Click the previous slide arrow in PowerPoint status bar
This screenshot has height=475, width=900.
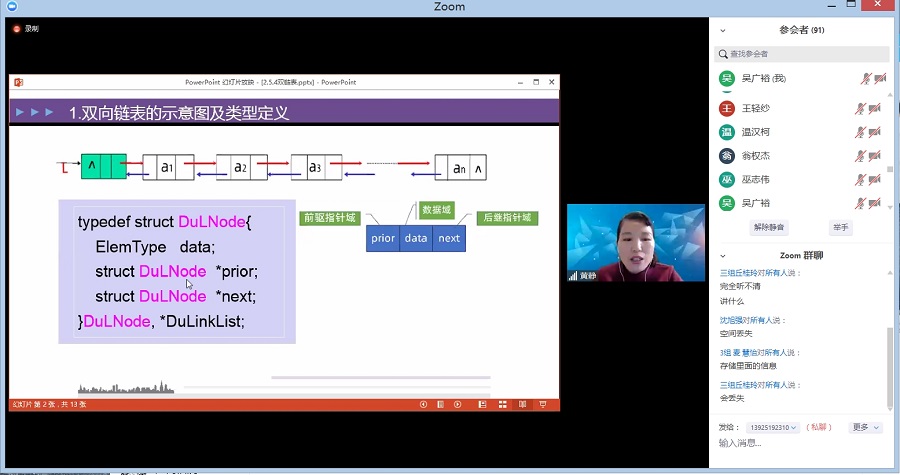click(x=424, y=404)
